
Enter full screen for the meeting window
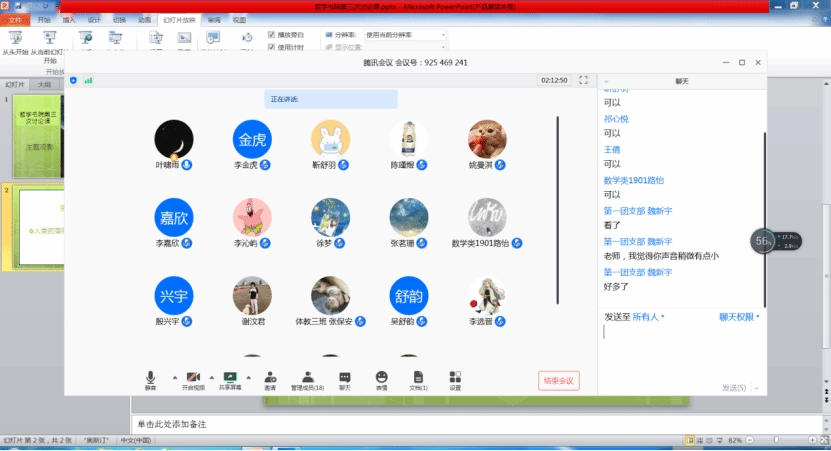pyautogui.click(x=583, y=80)
